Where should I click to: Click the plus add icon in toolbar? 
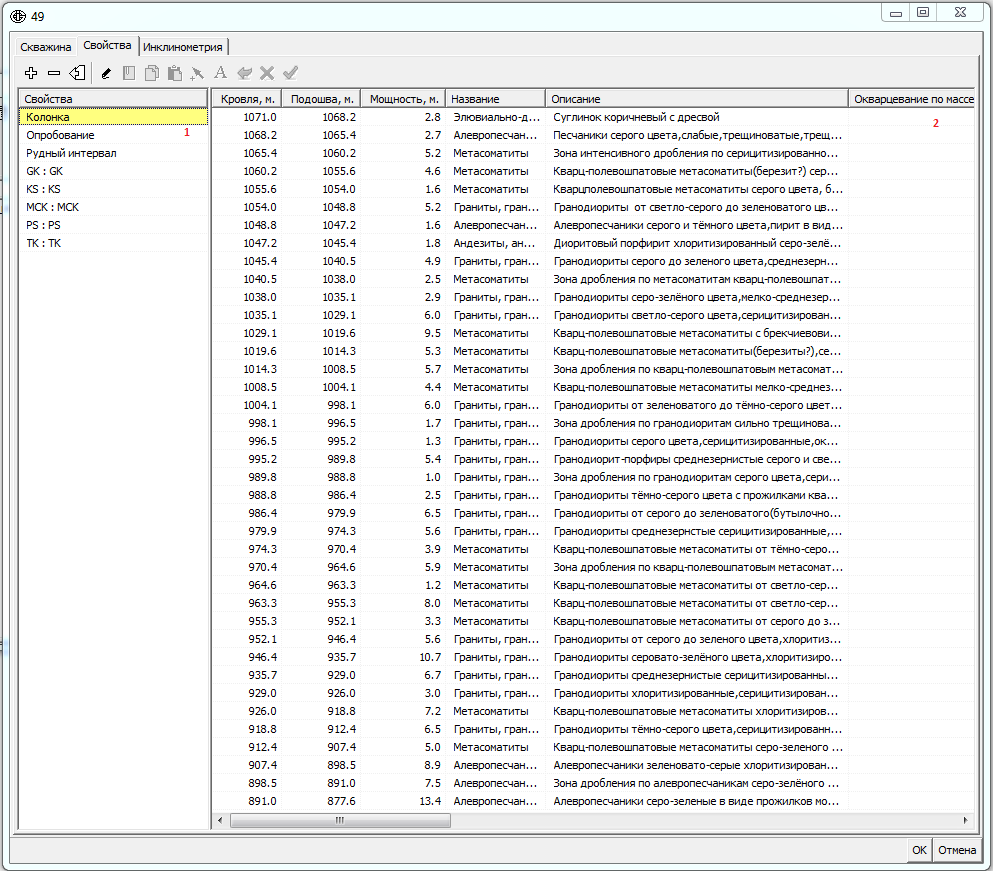30,73
